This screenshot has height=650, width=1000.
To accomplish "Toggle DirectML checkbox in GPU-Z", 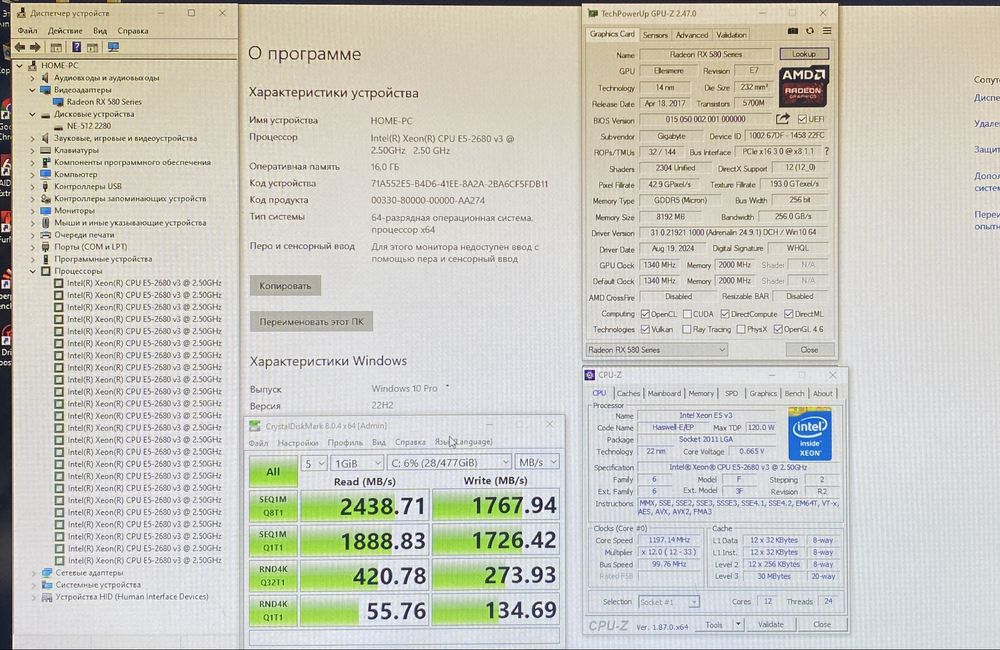I will pyautogui.click(x=789, y=314).
